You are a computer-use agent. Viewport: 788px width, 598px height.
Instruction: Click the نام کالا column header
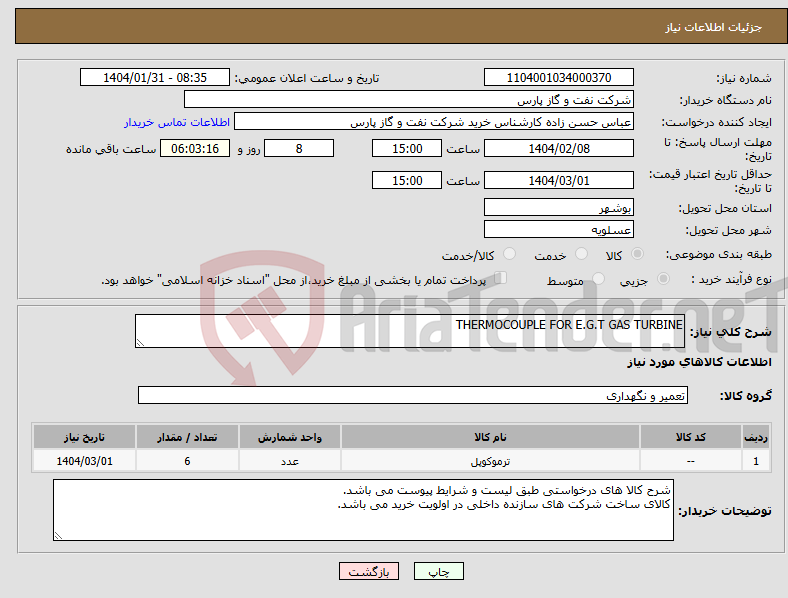(x=490, y=437)
